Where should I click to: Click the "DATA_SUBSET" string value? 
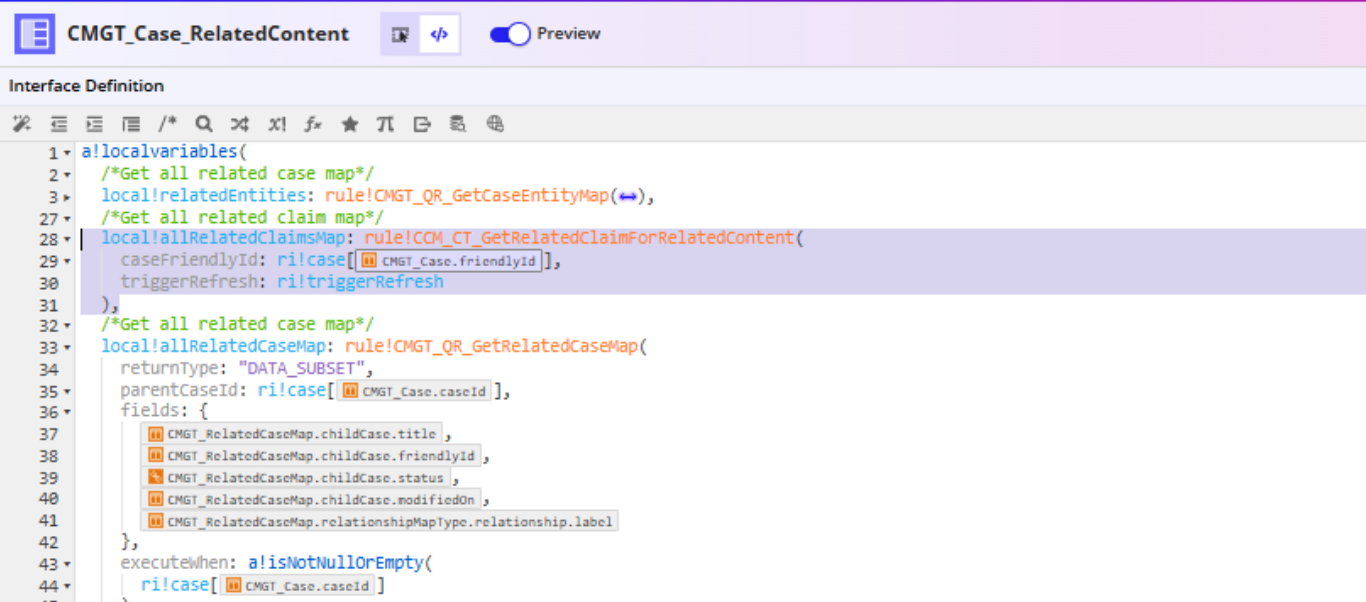pyautogui.click(x=301, y=369)
